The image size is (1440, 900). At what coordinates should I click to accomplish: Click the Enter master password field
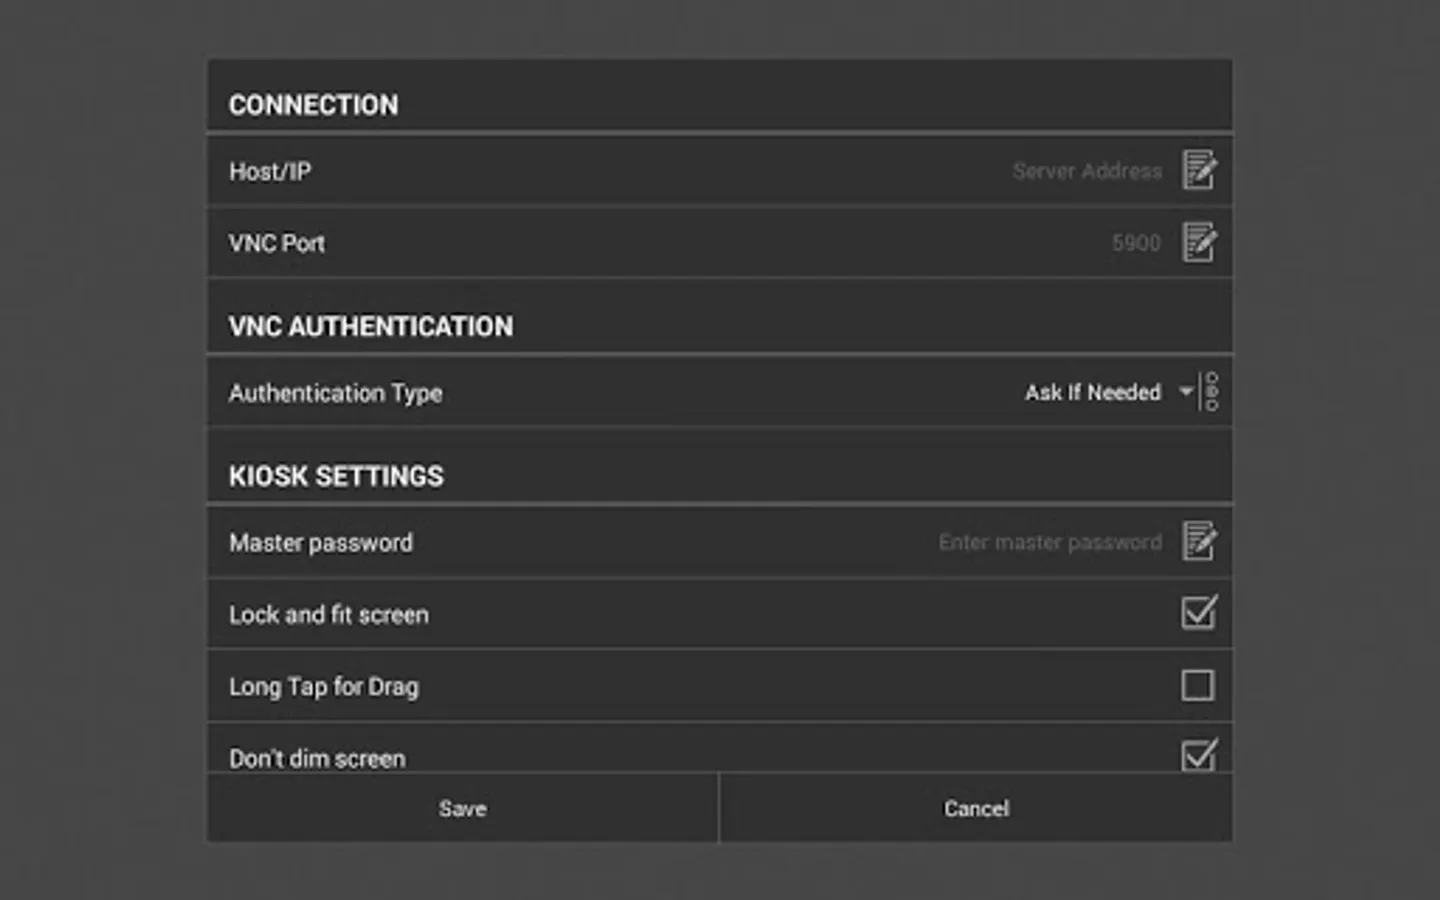tap(1049, 542)
